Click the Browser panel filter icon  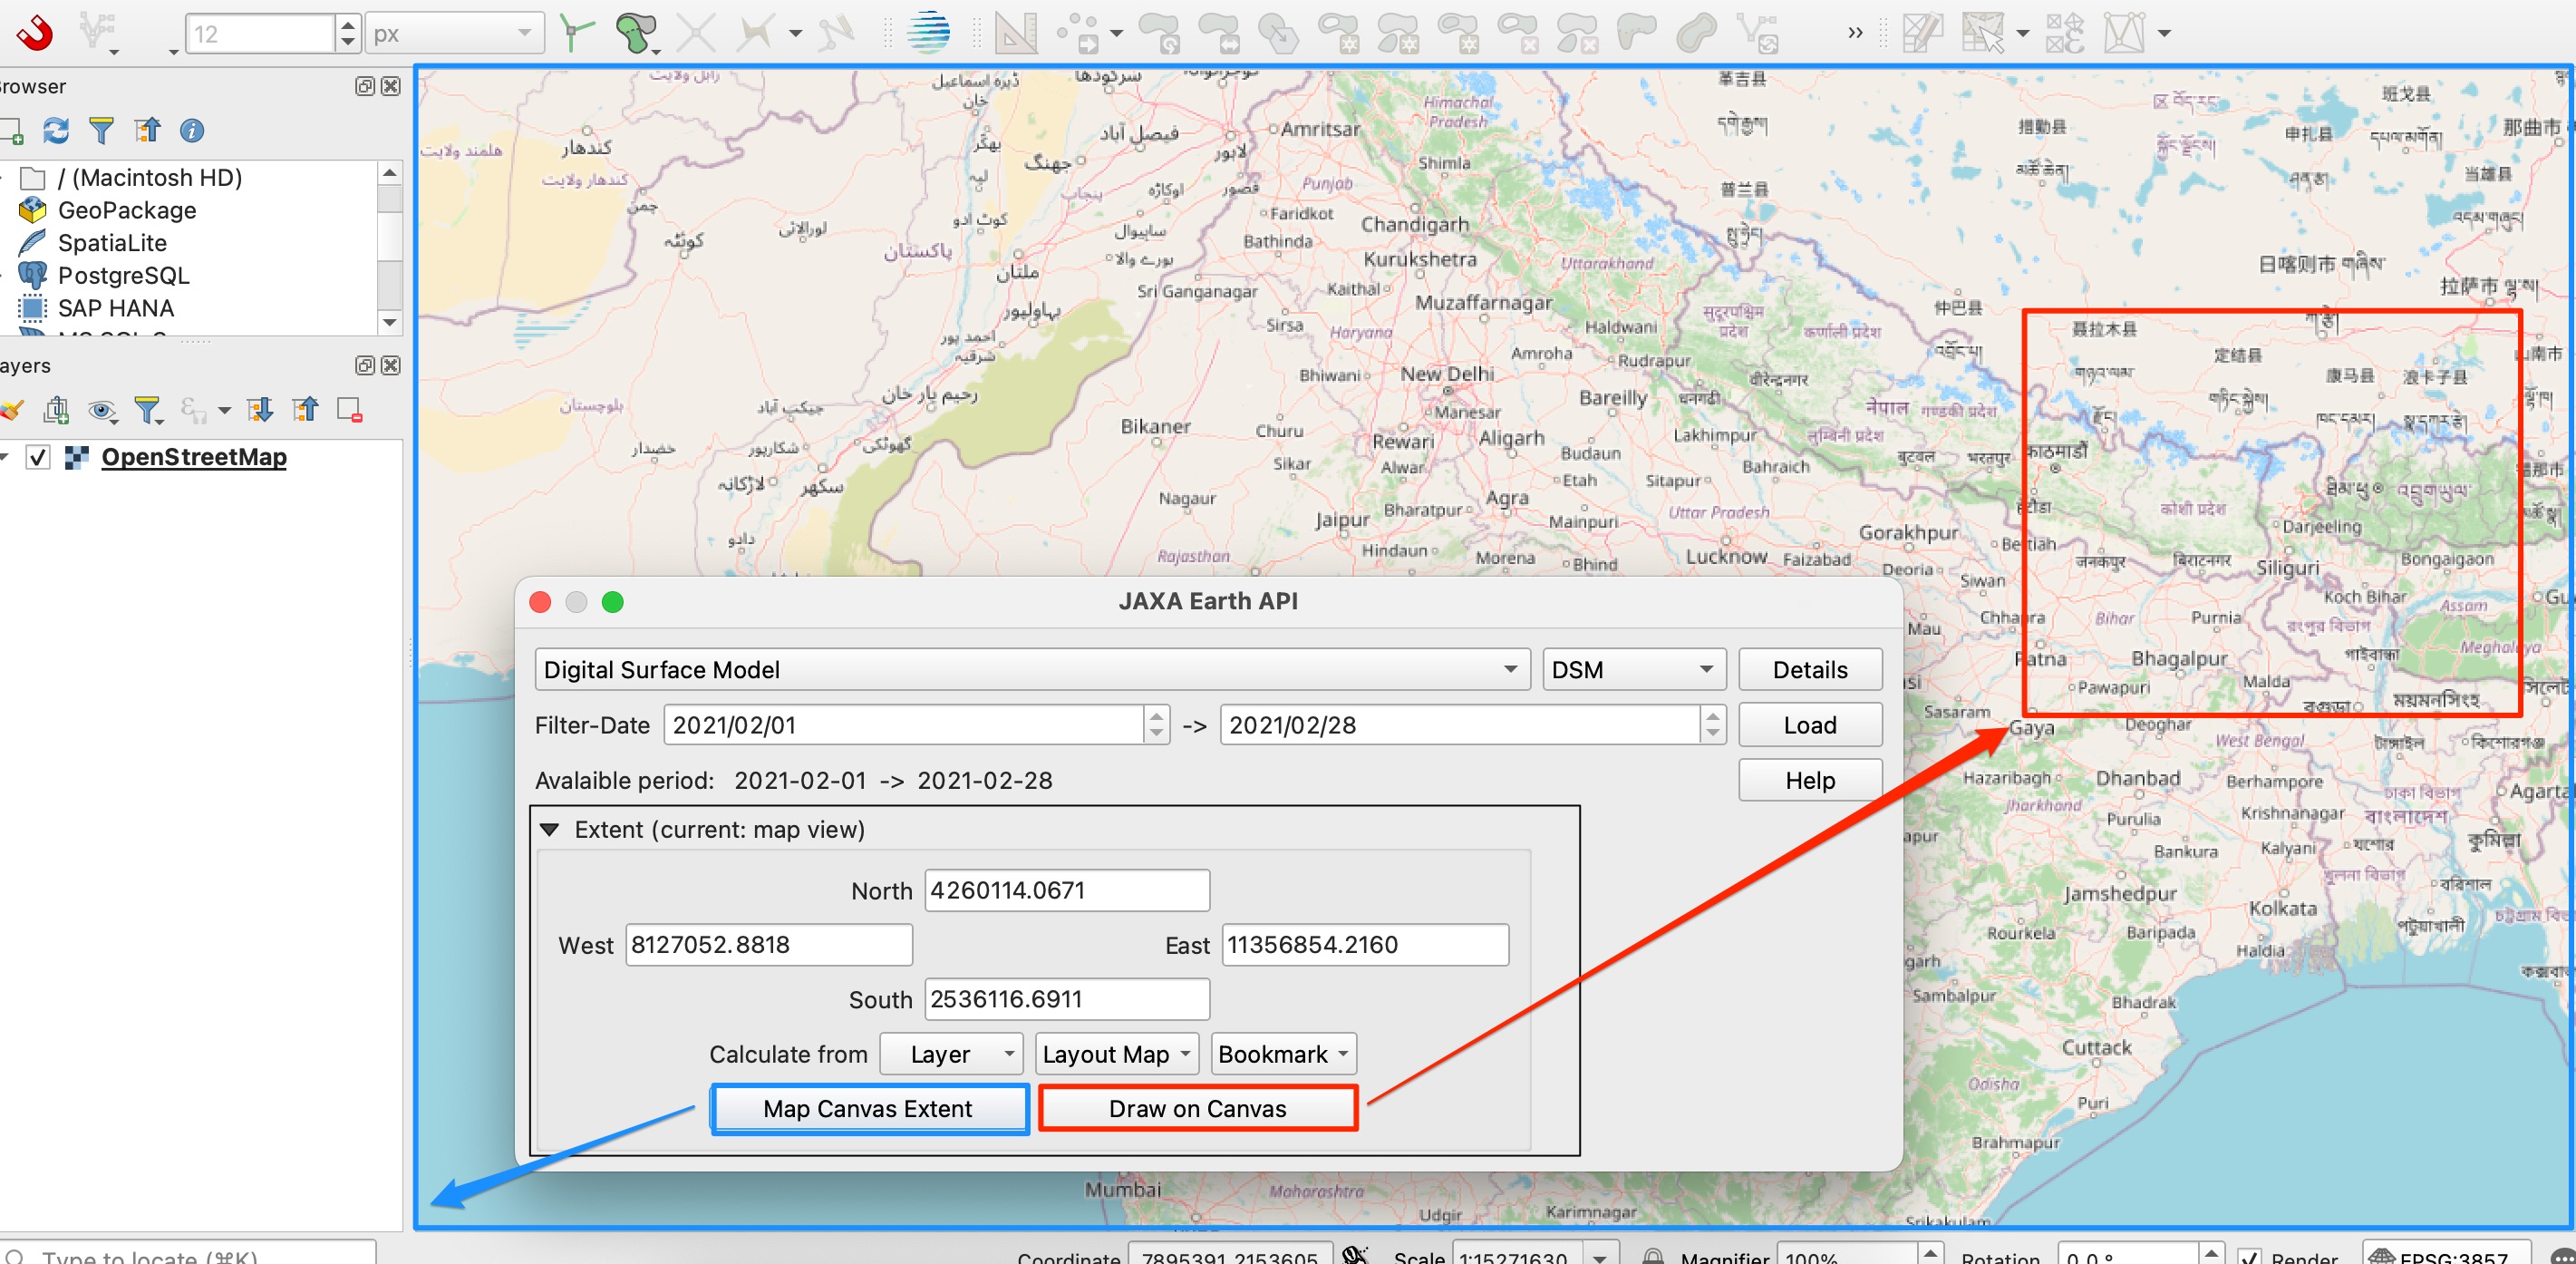(101, 131)
